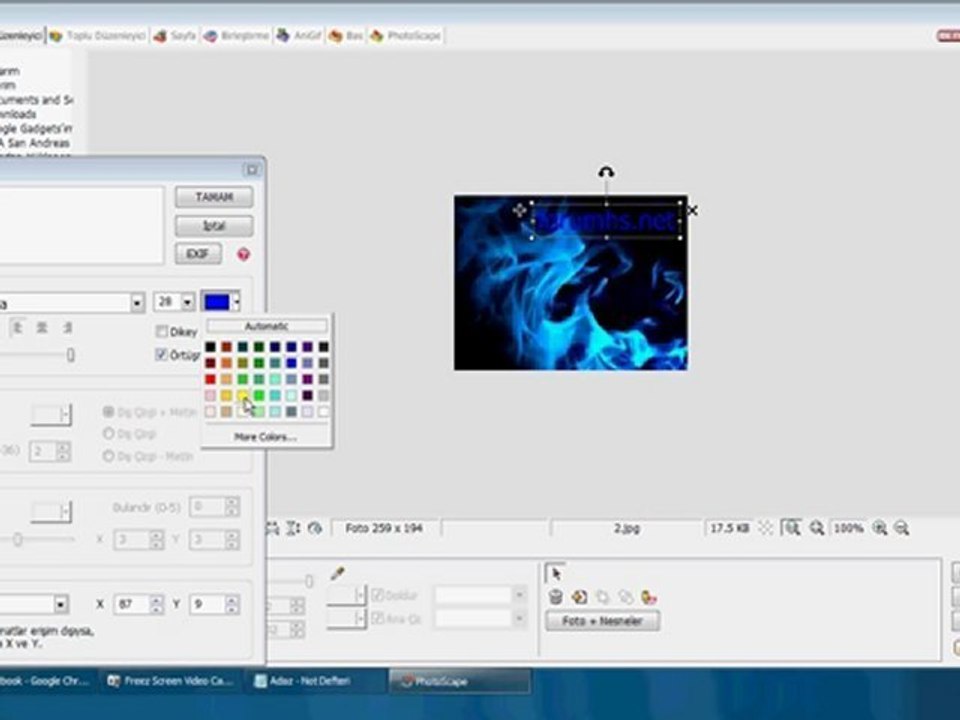Switch to the Birleştirme tab
The image size is (960, 720).
(x=236, y=36)
